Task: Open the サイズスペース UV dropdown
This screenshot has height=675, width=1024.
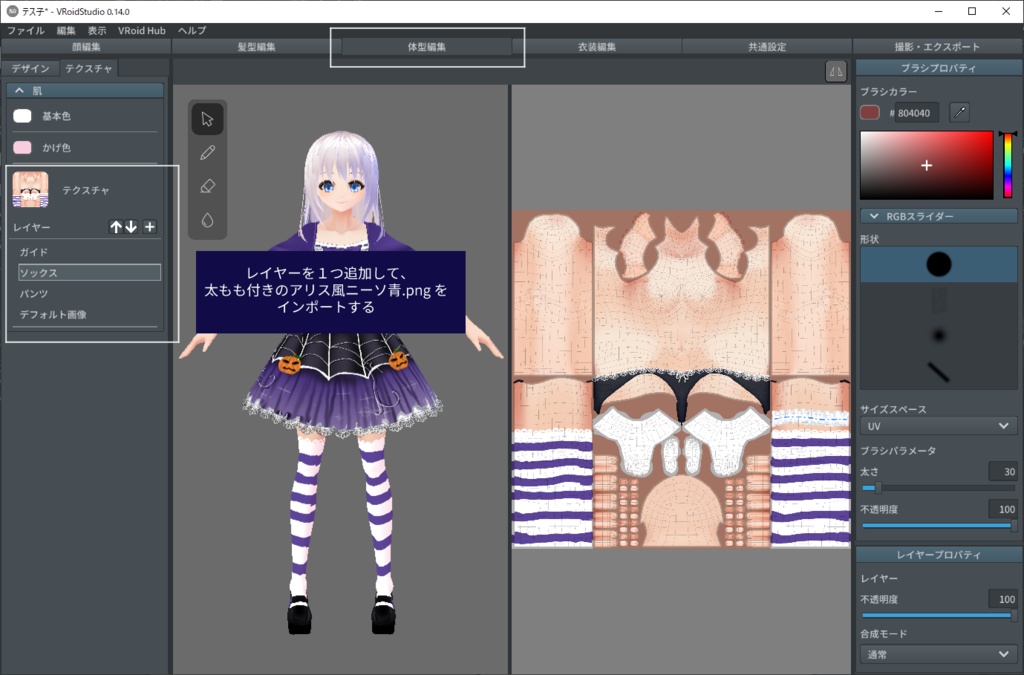Action: tap(937, 425)
